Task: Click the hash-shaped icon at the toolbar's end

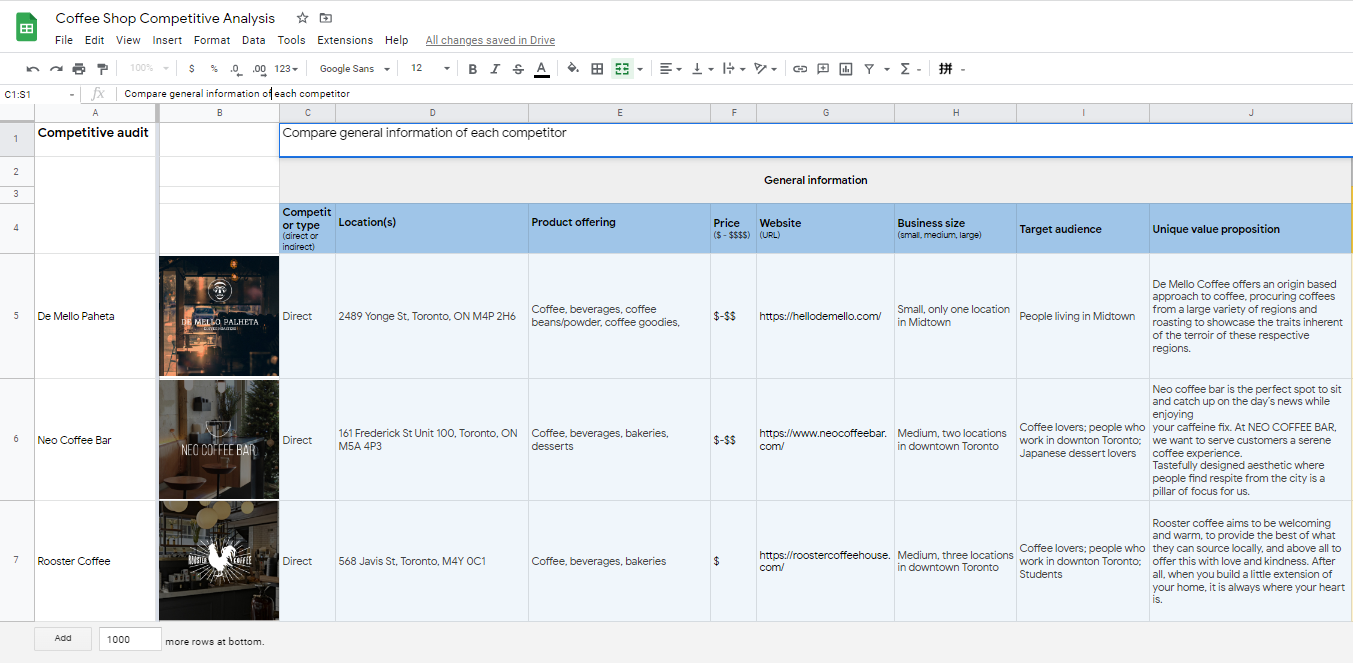Action: (946, 69)
